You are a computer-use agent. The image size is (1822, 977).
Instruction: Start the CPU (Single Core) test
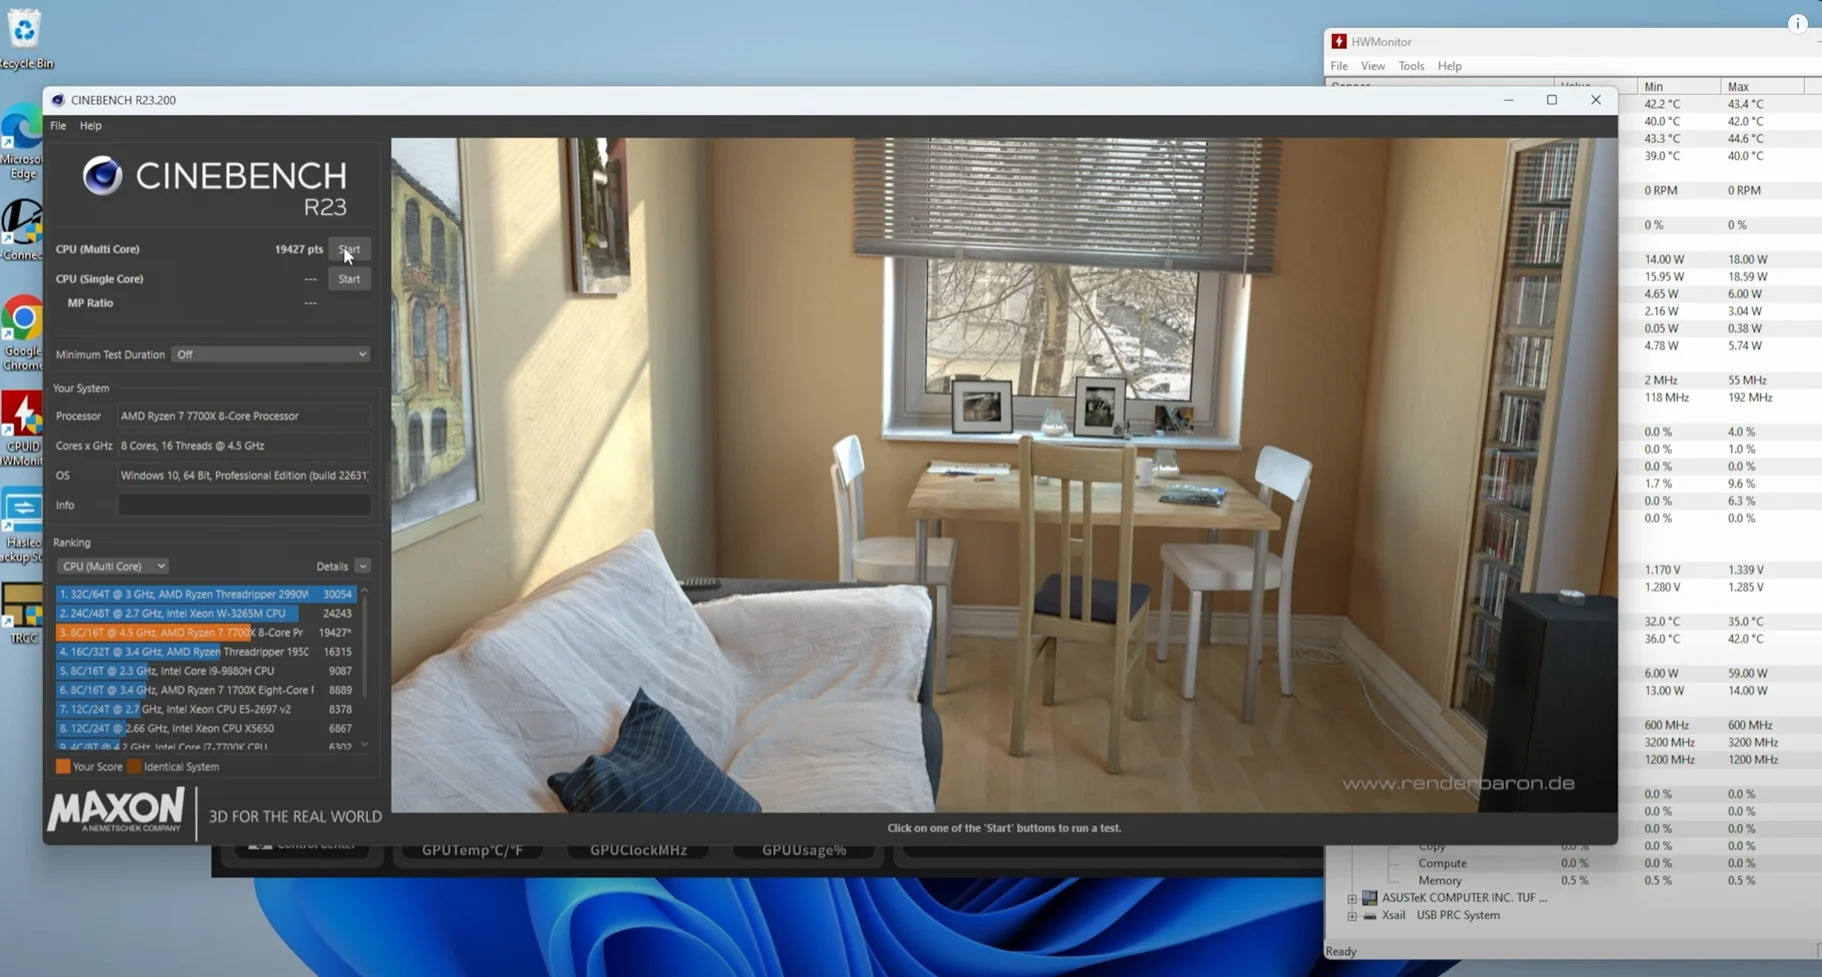pyautogui.click(x=349, y=279)
